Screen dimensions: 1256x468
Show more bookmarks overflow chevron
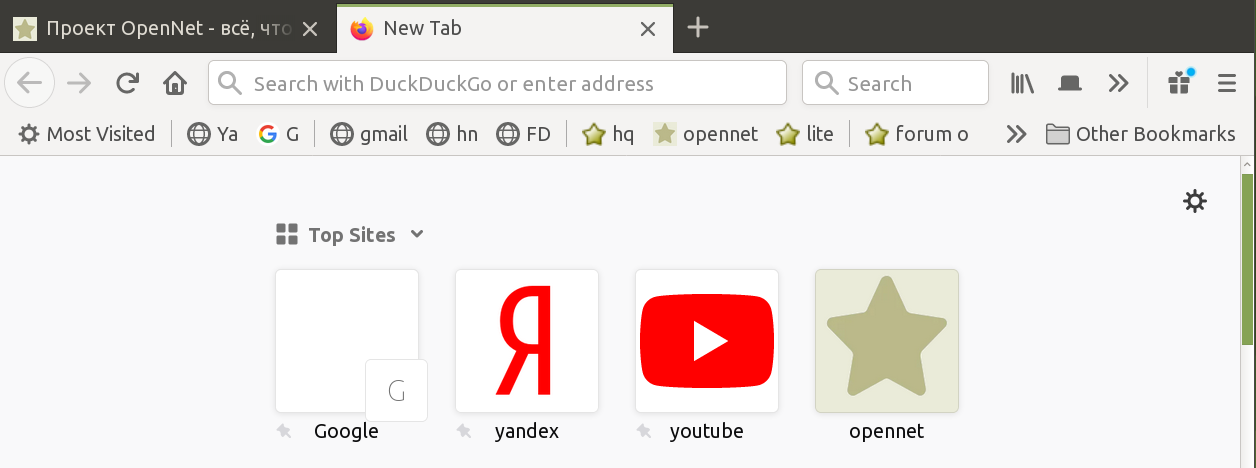[x=1016, y=134]
